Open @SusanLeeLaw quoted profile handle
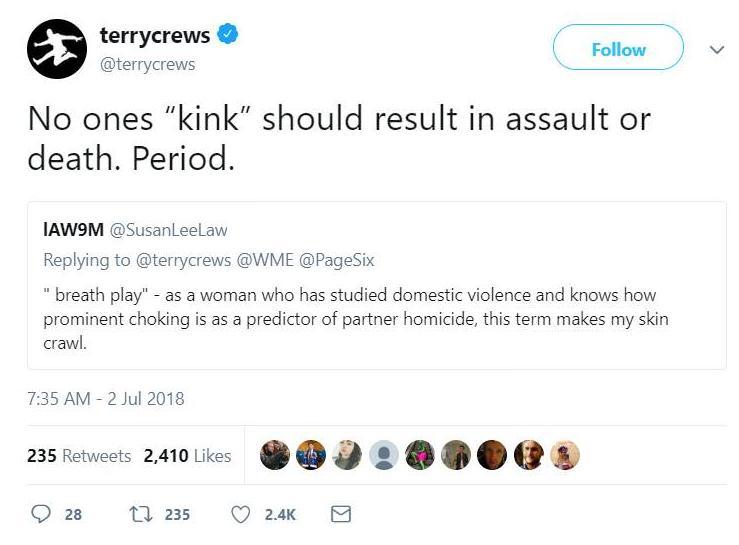The width and height of the screenshot is (739, 545). pos(167,230)
